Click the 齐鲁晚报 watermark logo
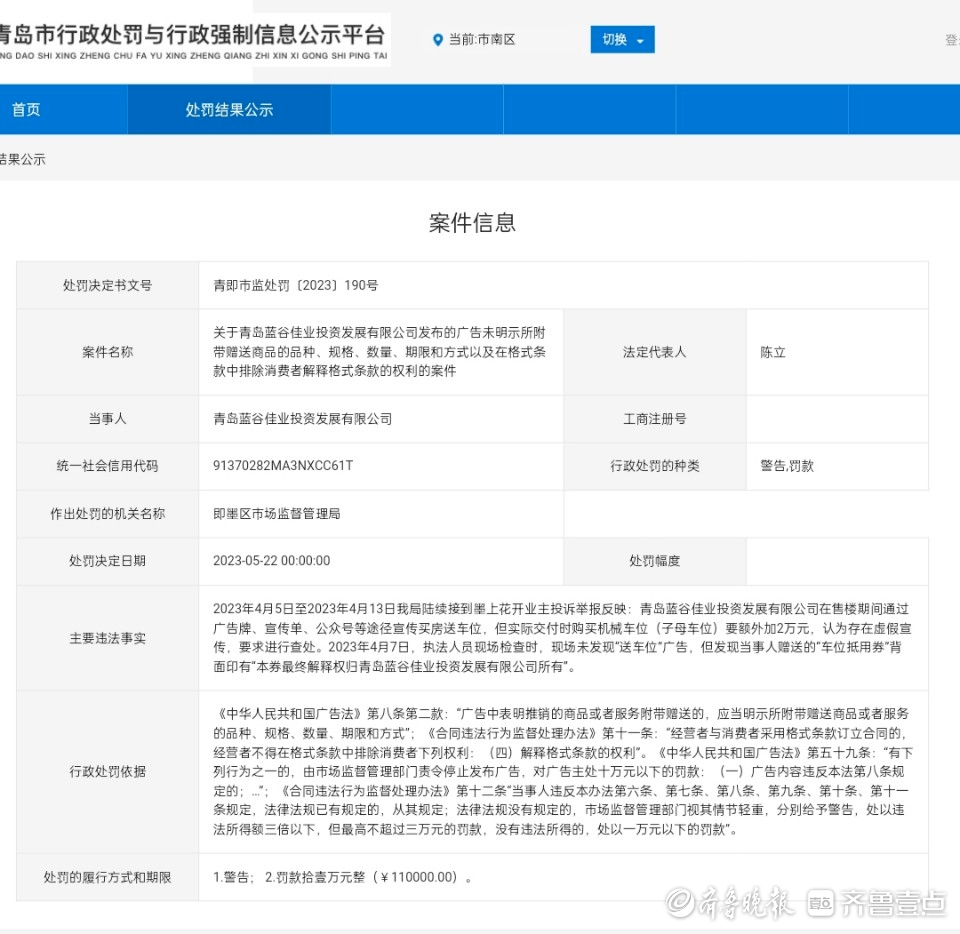 click(731, 903)
